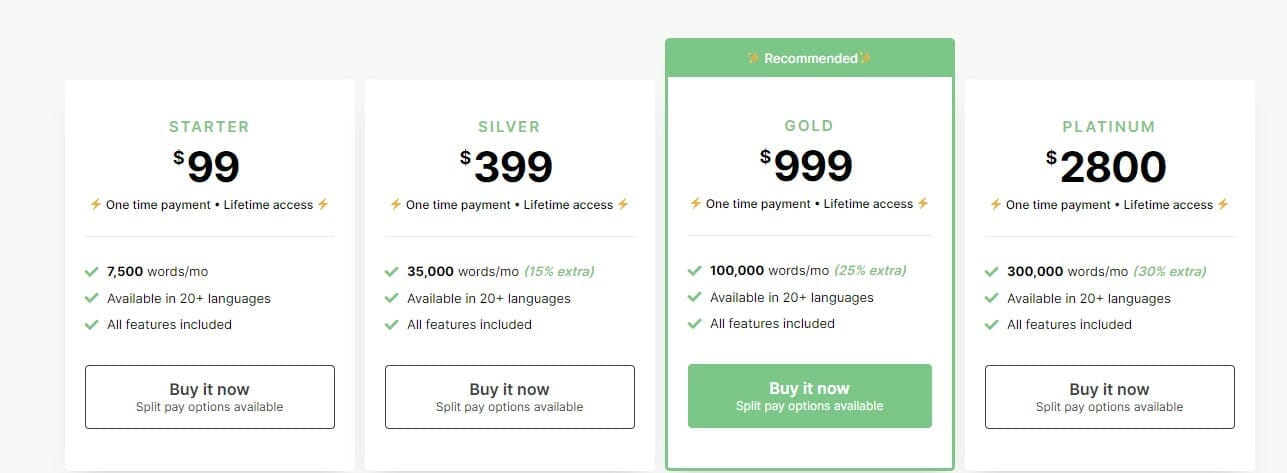
Task: Click the (30% extra) label in Platinum
Action: (1169, 271)
